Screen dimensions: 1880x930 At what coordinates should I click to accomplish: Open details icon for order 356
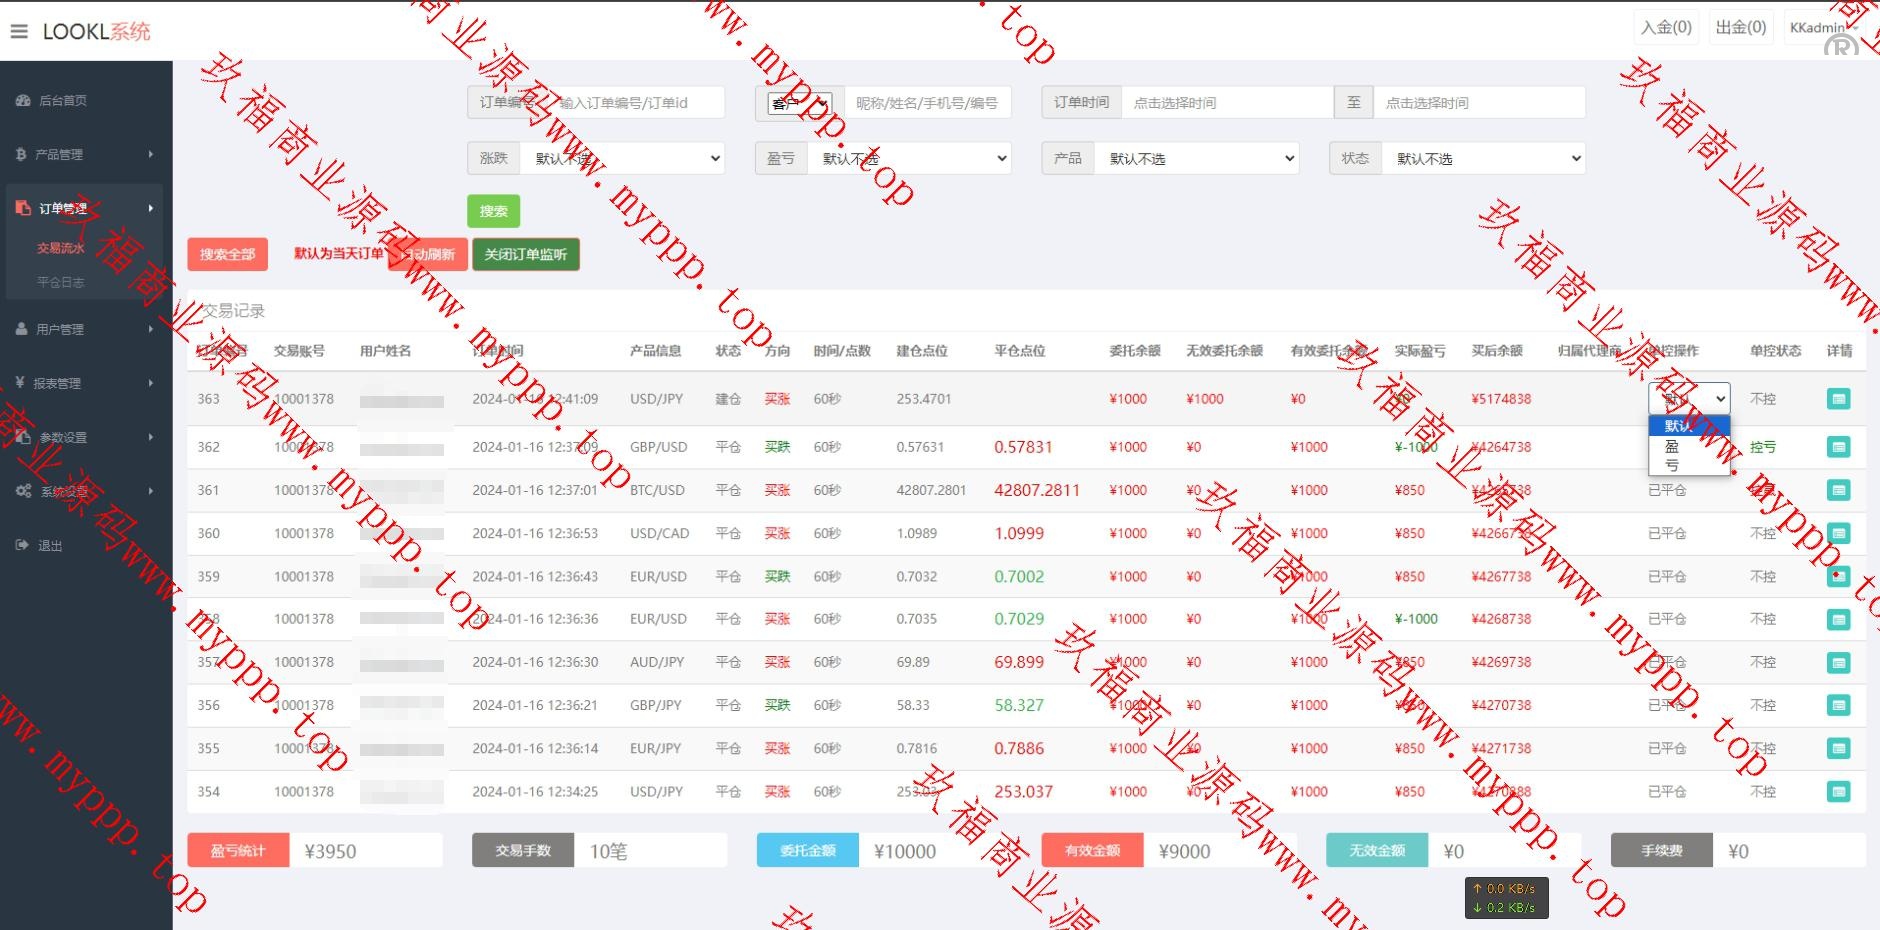coord(1838,705)
